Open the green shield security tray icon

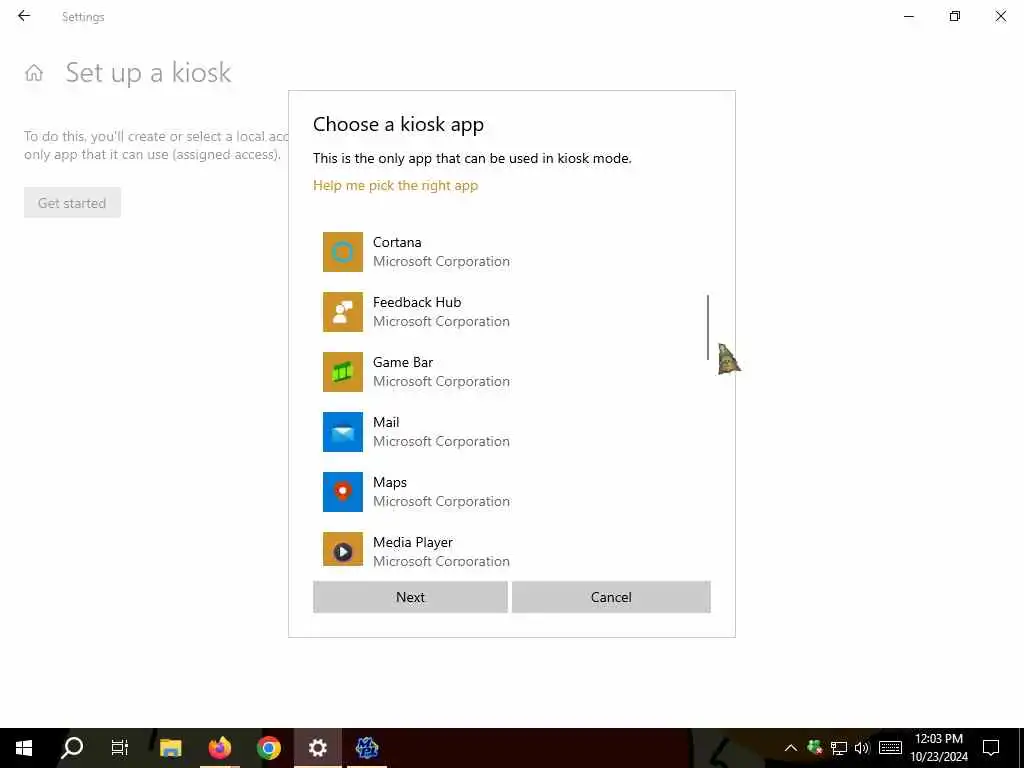click(x=814, y=748)
